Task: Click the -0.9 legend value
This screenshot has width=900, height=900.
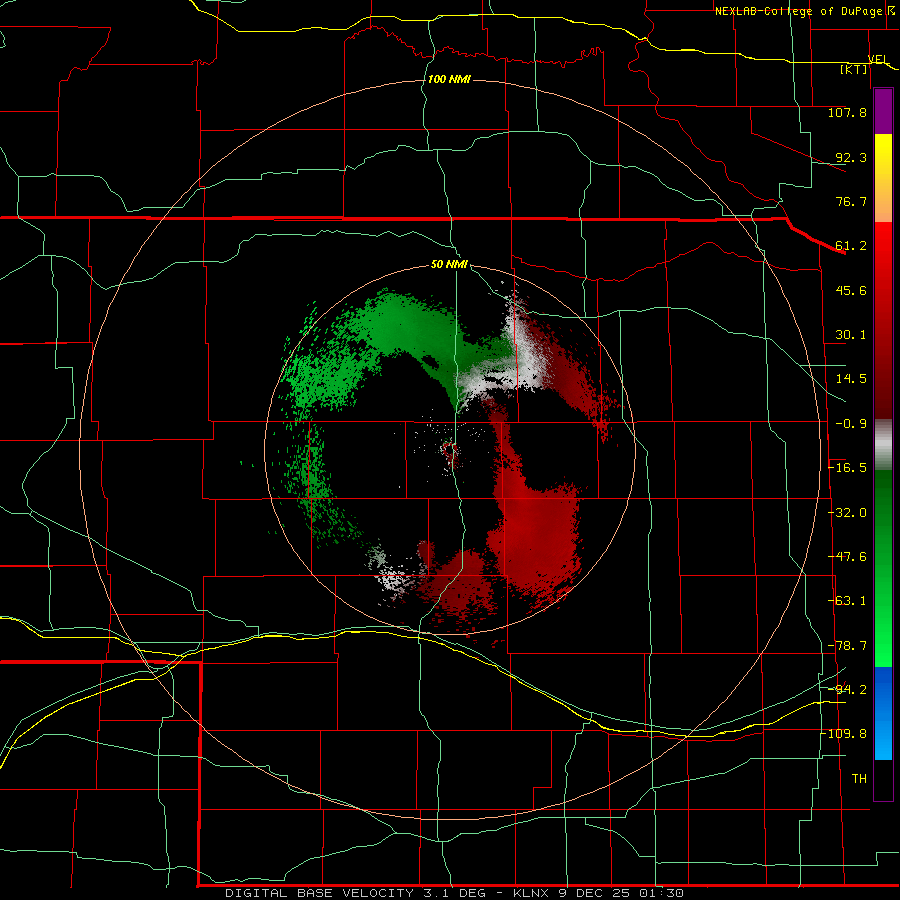Action: coord(851,424)
